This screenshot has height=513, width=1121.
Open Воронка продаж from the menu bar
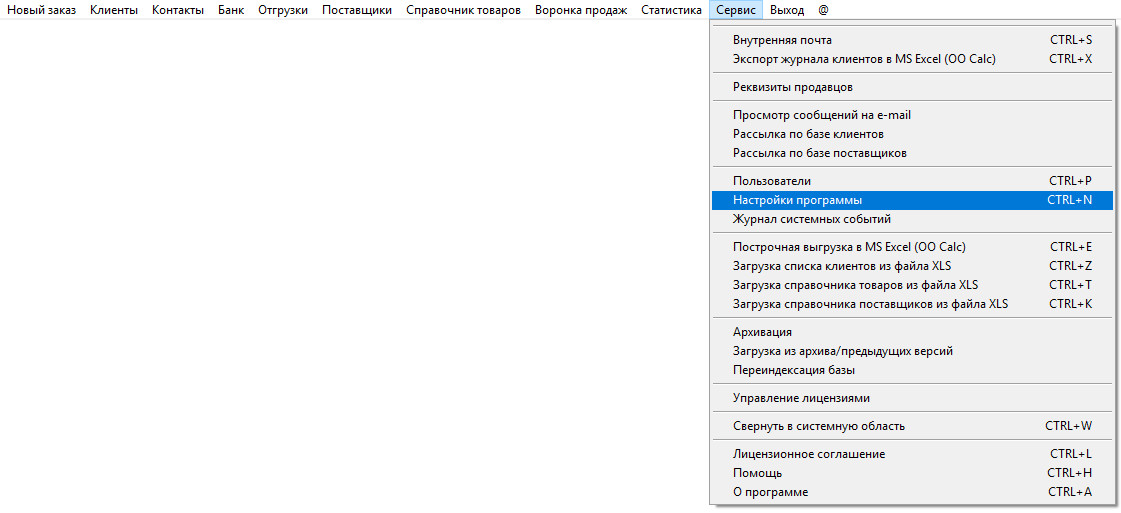[x=581, y=10]
